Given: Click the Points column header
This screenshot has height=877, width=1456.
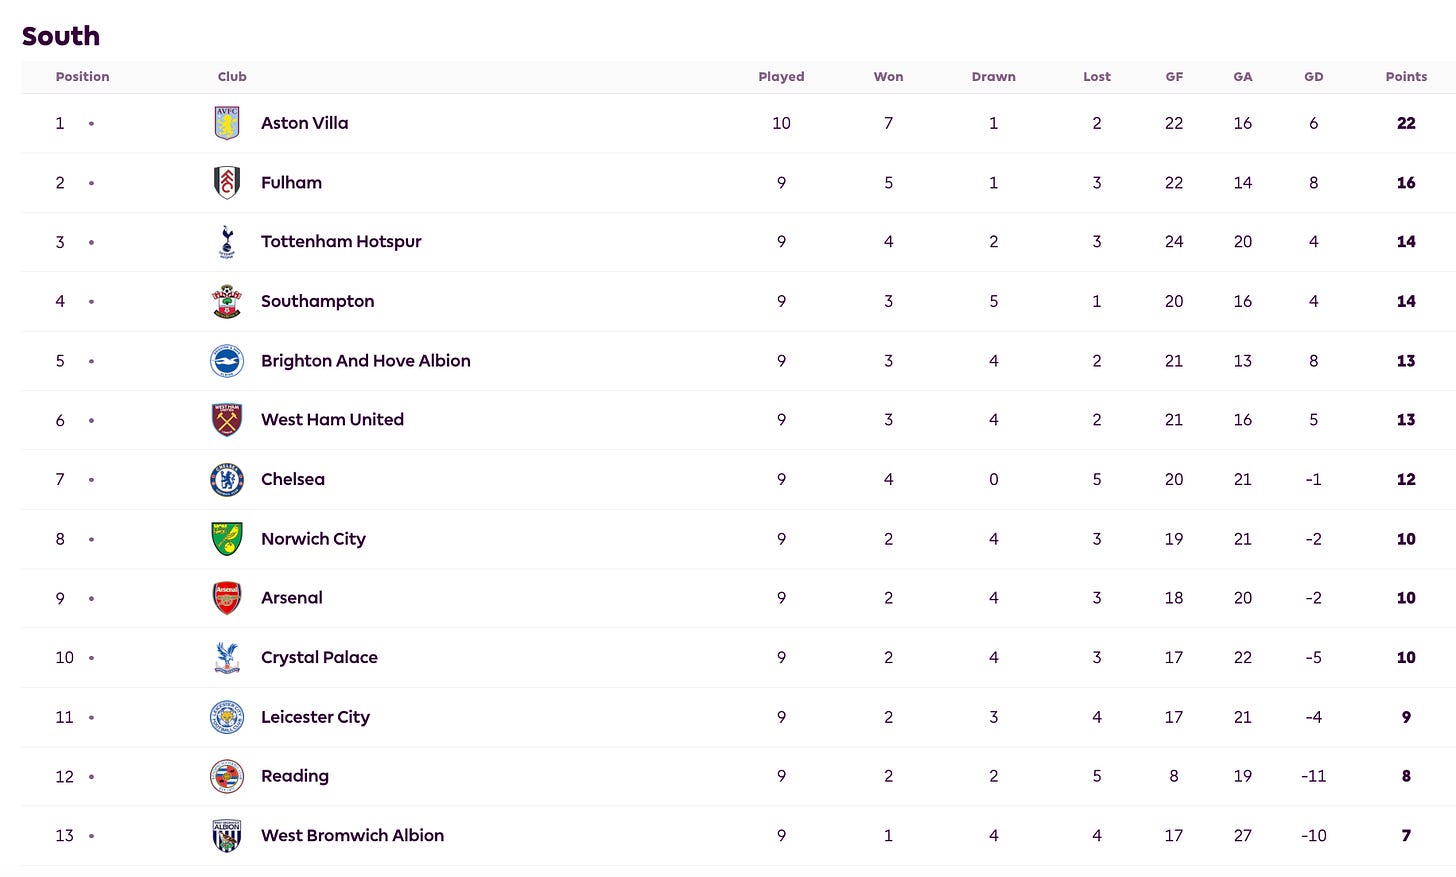Looking at the screenshot, I should tap(1406, 77).
